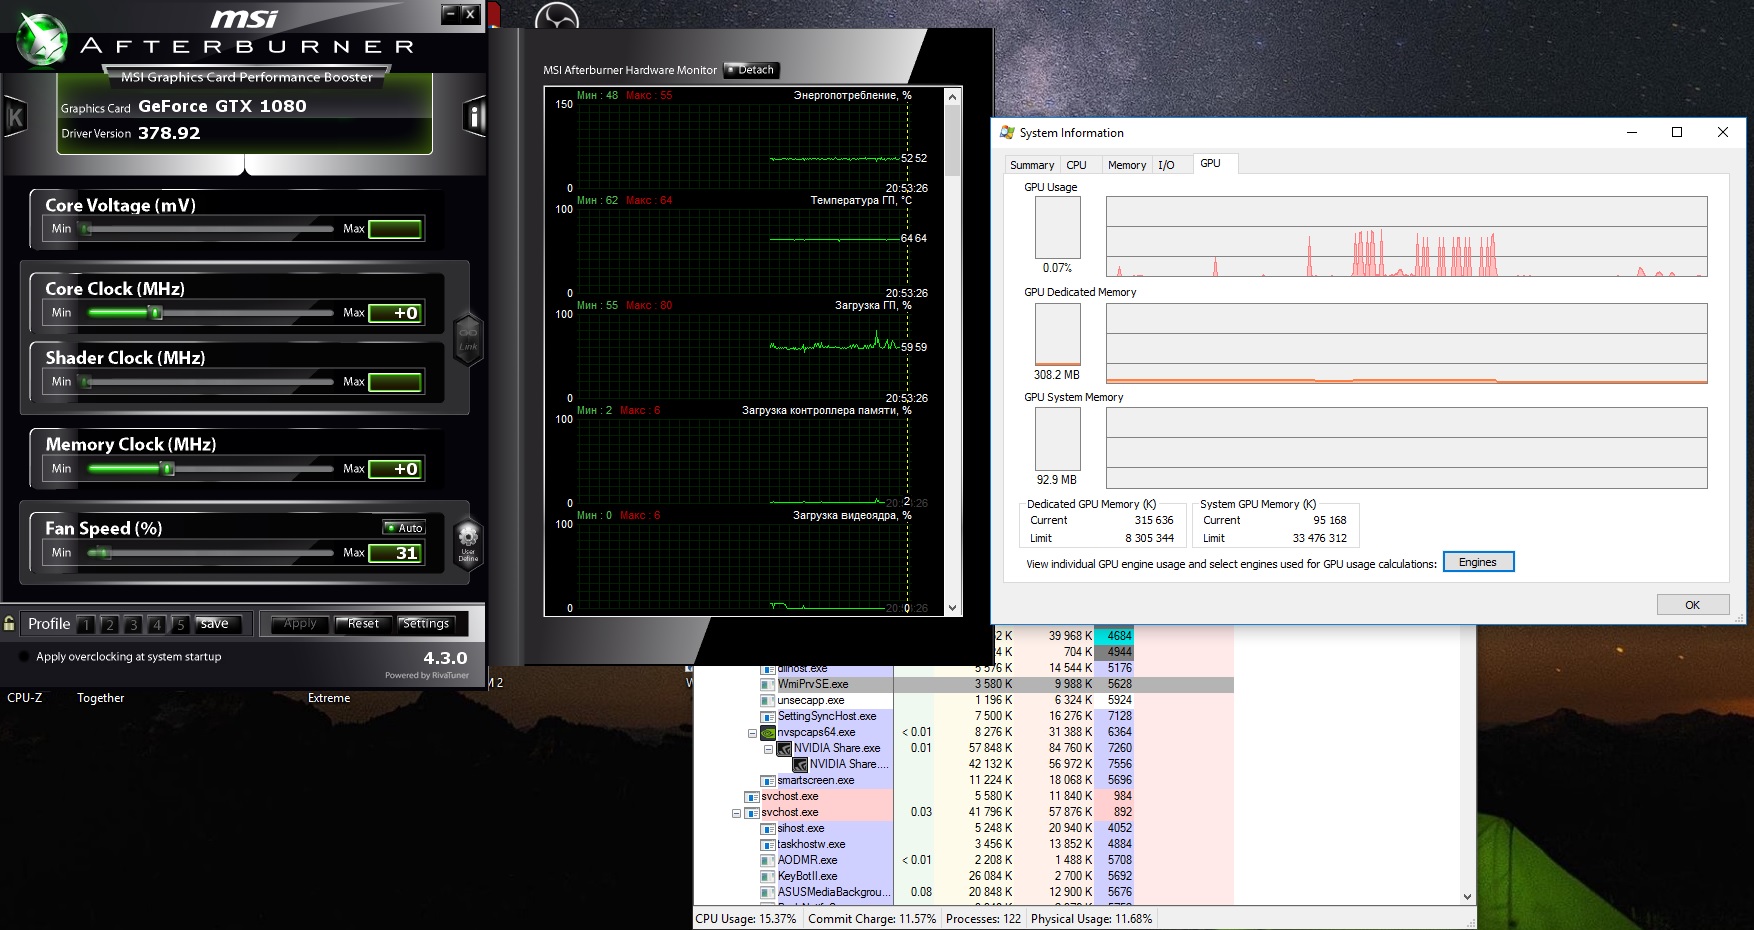1754x930 pixels.
Task: Click the taskhostw.exe process icon
Action: click(x=768, y=844)
